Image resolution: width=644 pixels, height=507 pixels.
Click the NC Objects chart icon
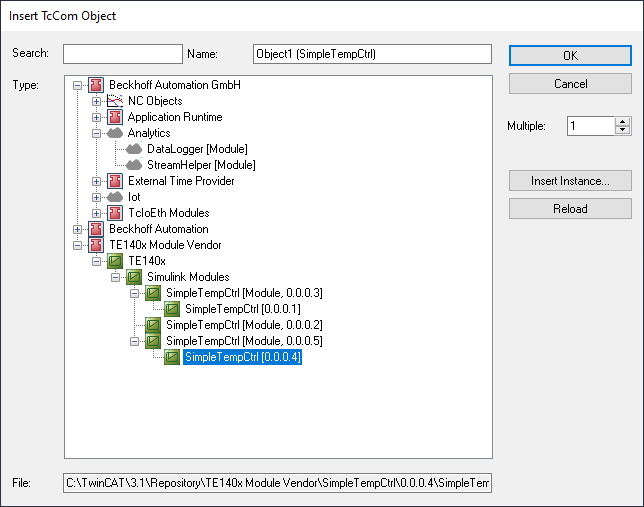[115, 101]
